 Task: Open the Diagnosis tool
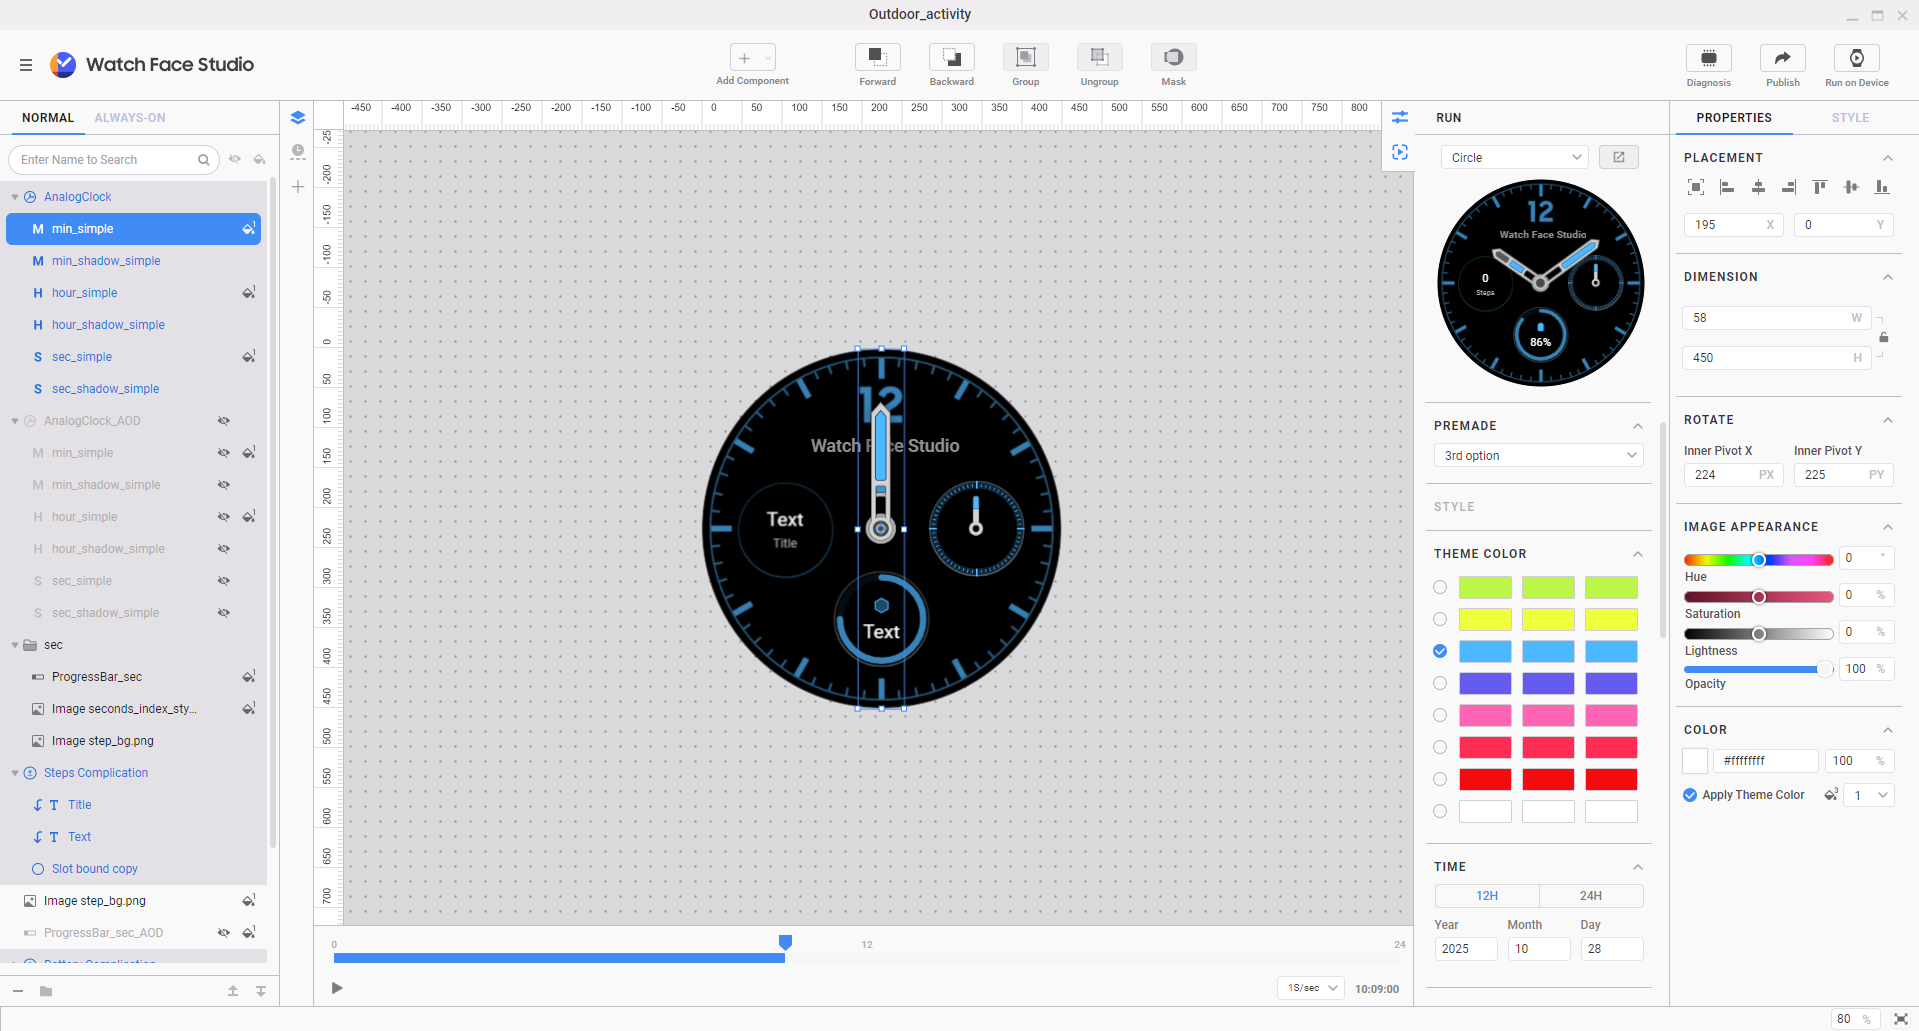1708,58
